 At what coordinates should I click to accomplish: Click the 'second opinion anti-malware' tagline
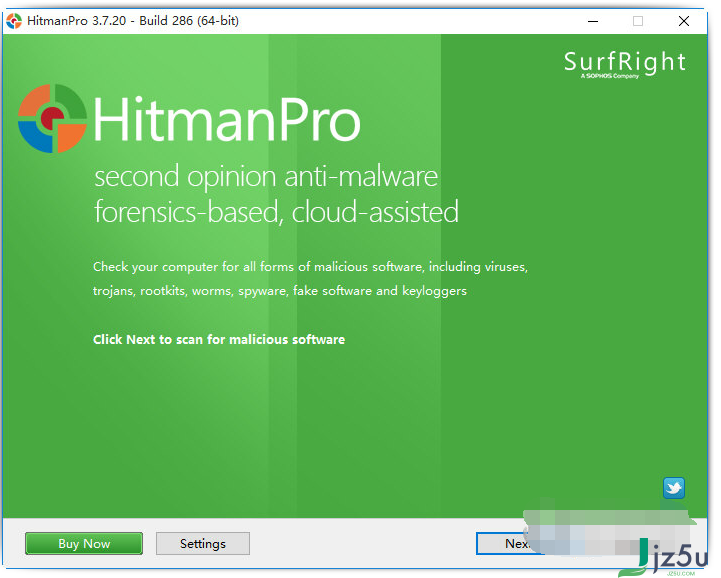coord(266,177)
